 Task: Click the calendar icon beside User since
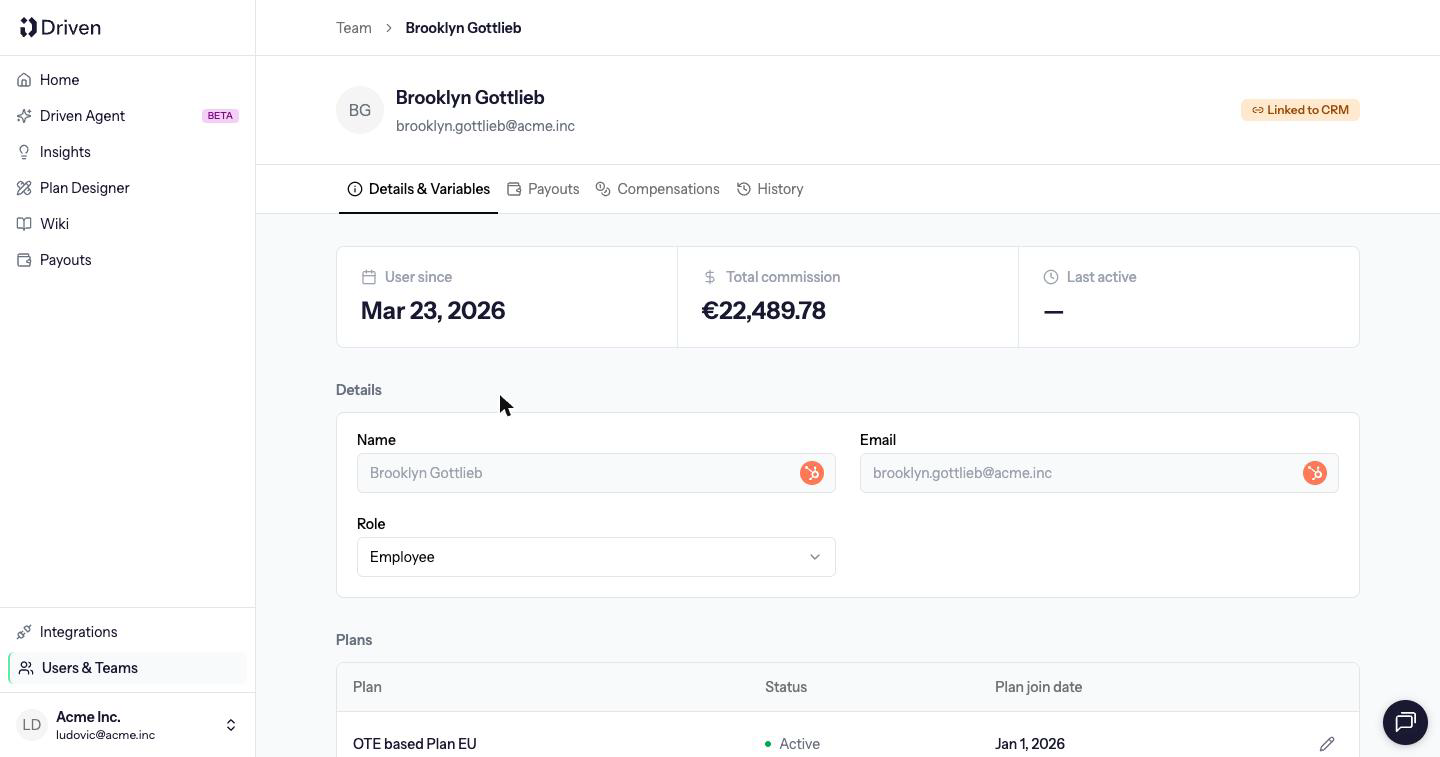click(x=369, y=277)
